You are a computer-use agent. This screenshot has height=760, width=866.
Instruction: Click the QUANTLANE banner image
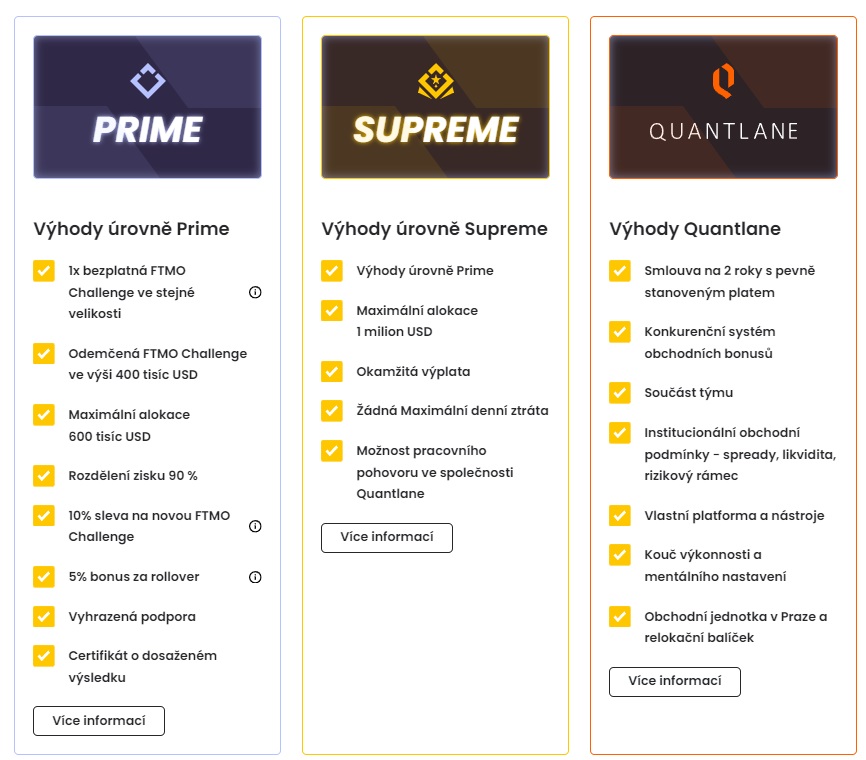[724, 107]
